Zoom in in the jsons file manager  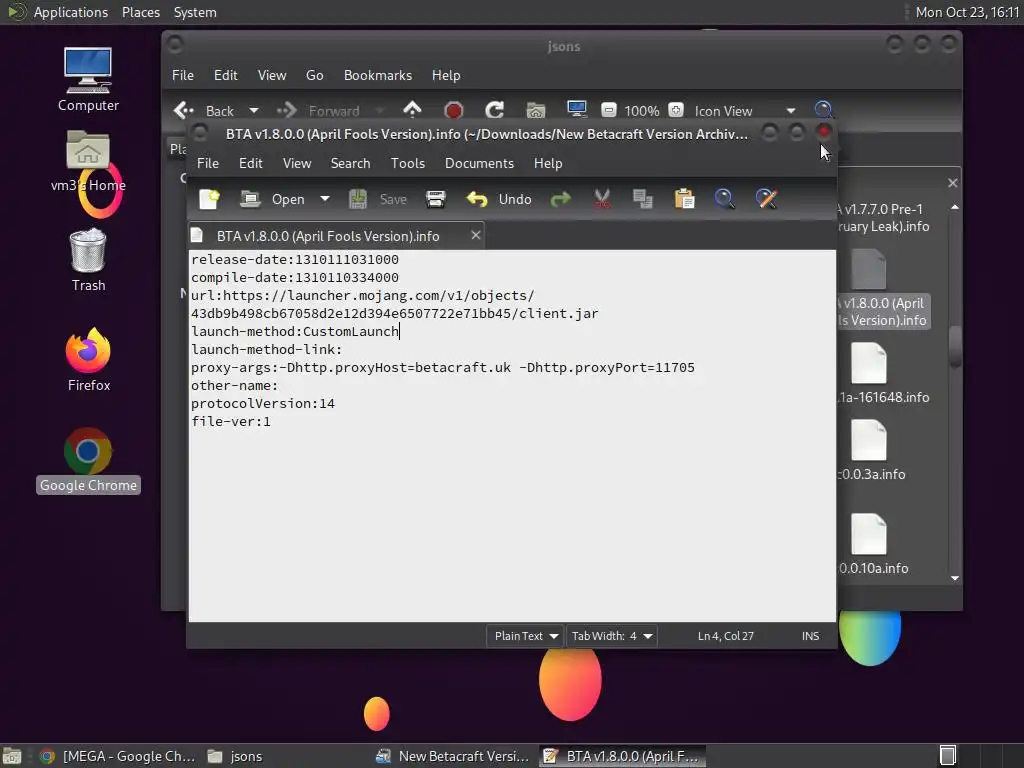(x=676, y=110)
